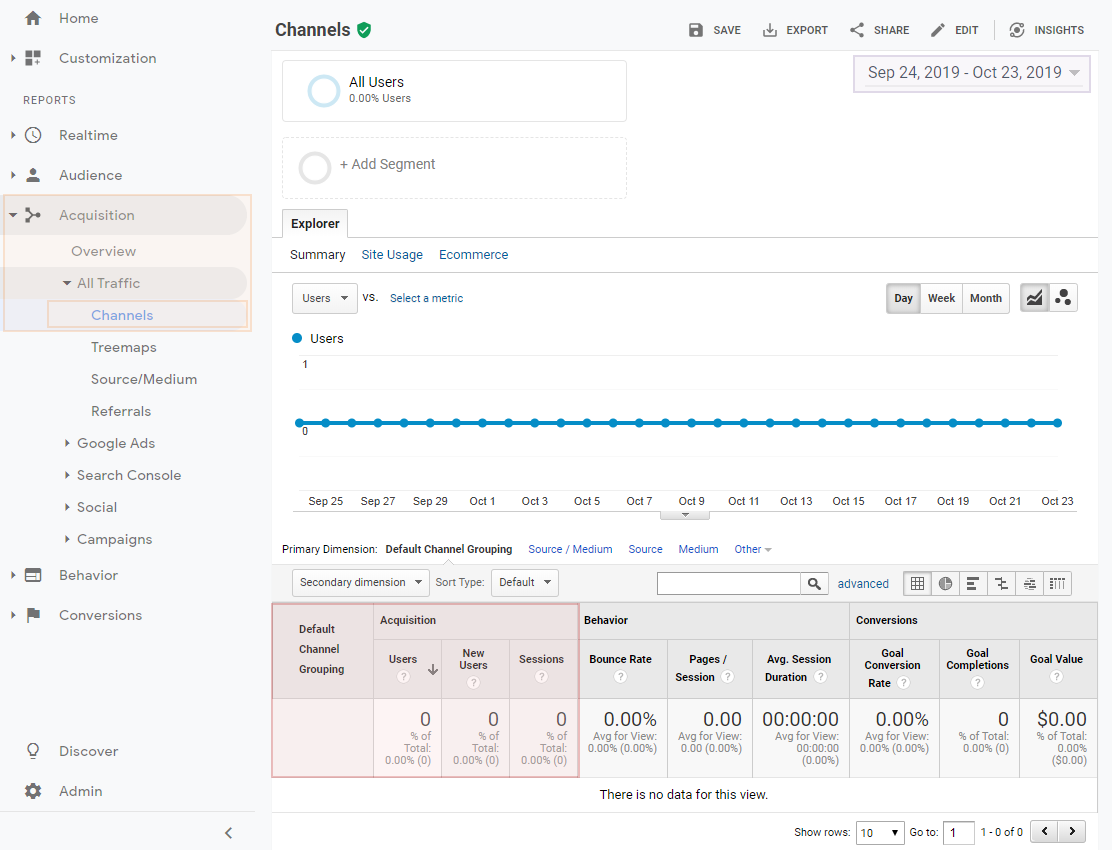Image resolution: width=1112 pixels, height=850 pixels.
Task: Set graph interval to Month
Action: click(986, 298)
